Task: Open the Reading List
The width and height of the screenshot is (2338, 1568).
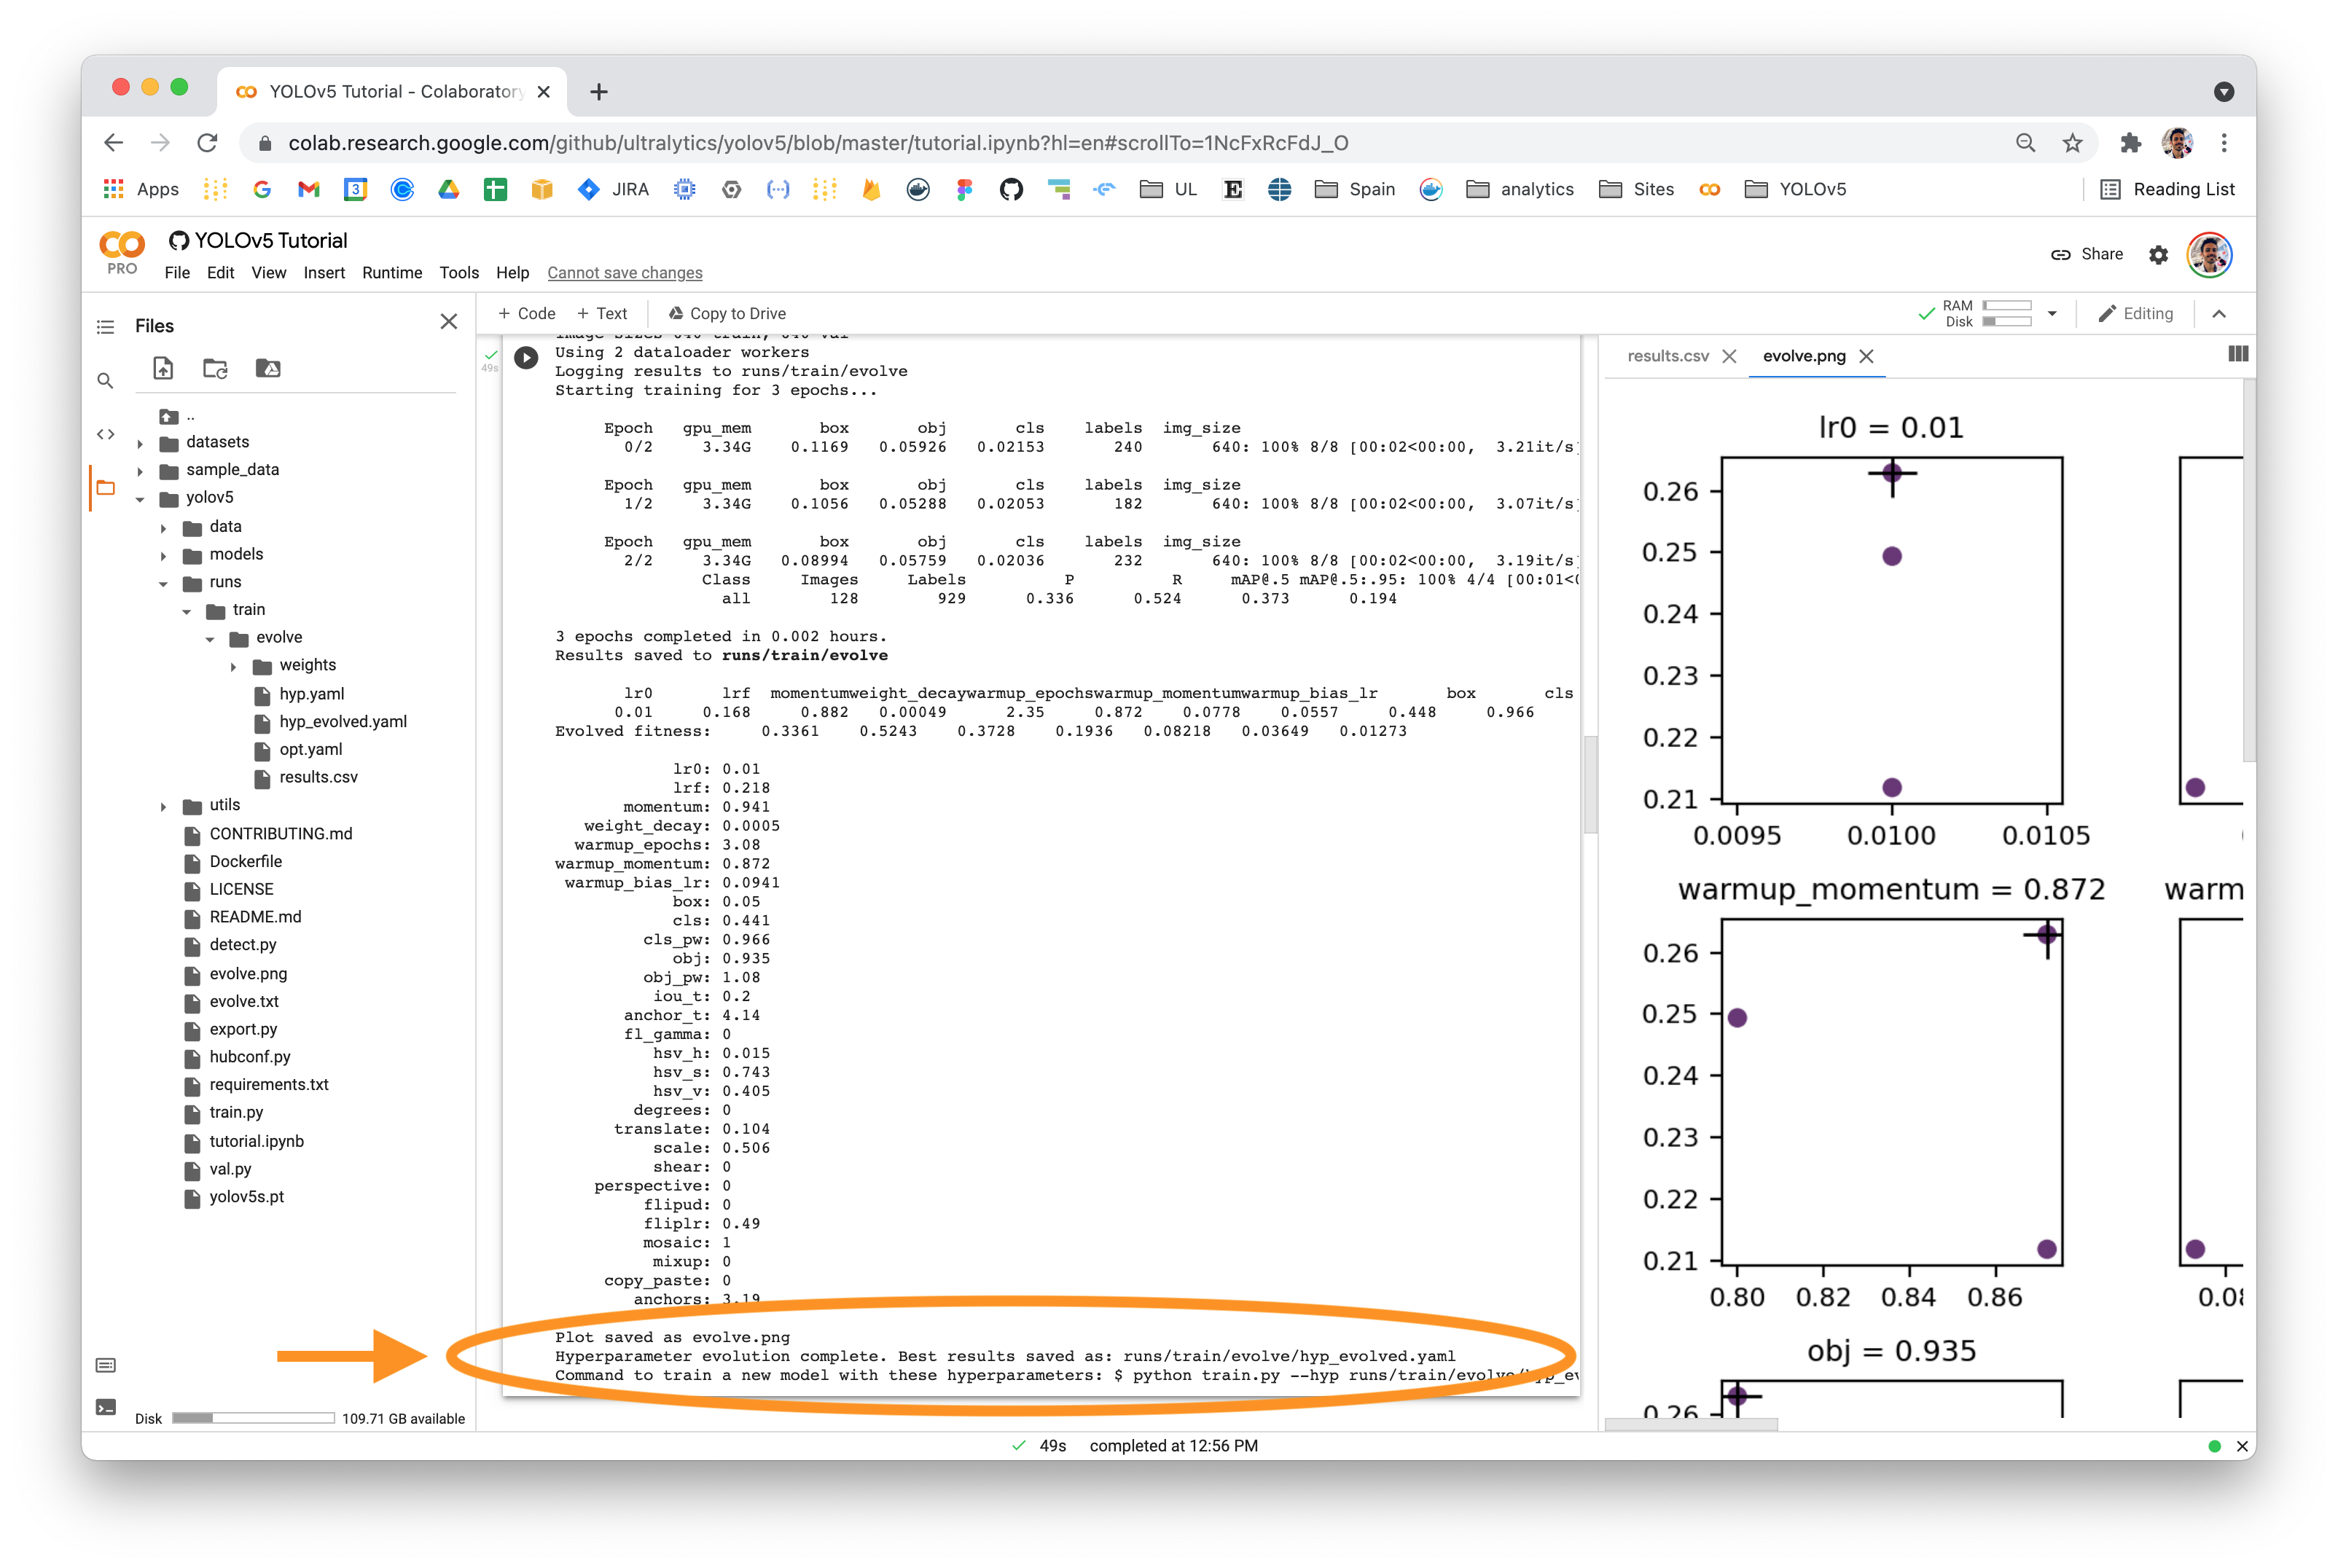Action: (2167, 189)
